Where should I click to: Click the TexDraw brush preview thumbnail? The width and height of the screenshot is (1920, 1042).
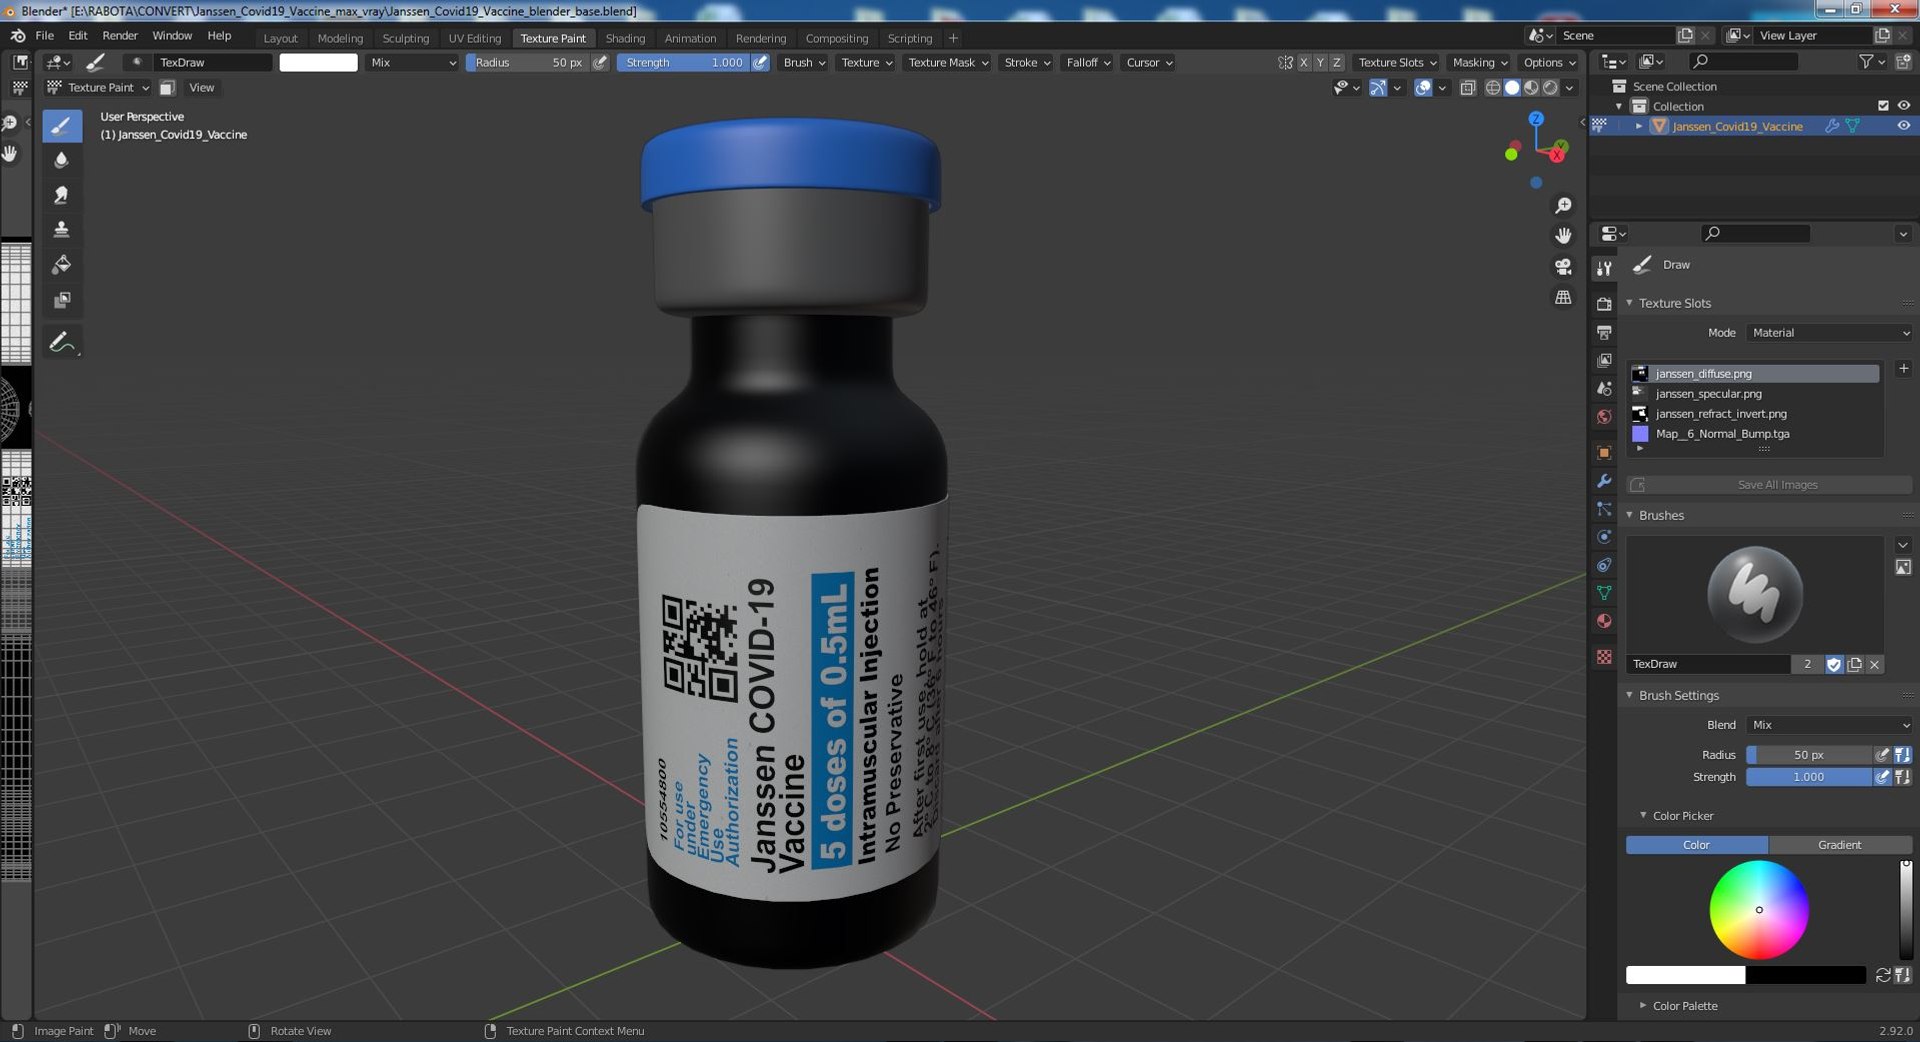point(1755,595)
